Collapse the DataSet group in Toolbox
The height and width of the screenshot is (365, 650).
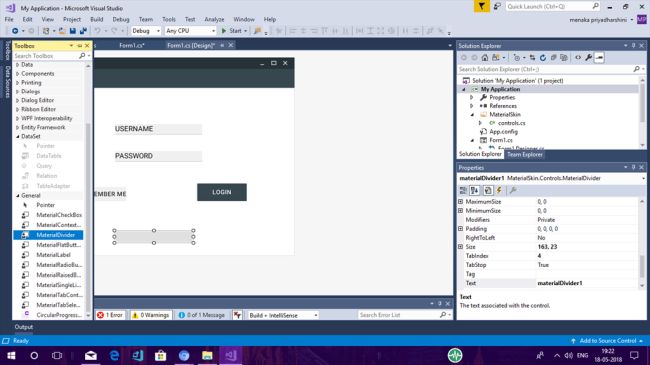(x=17, y=136)
